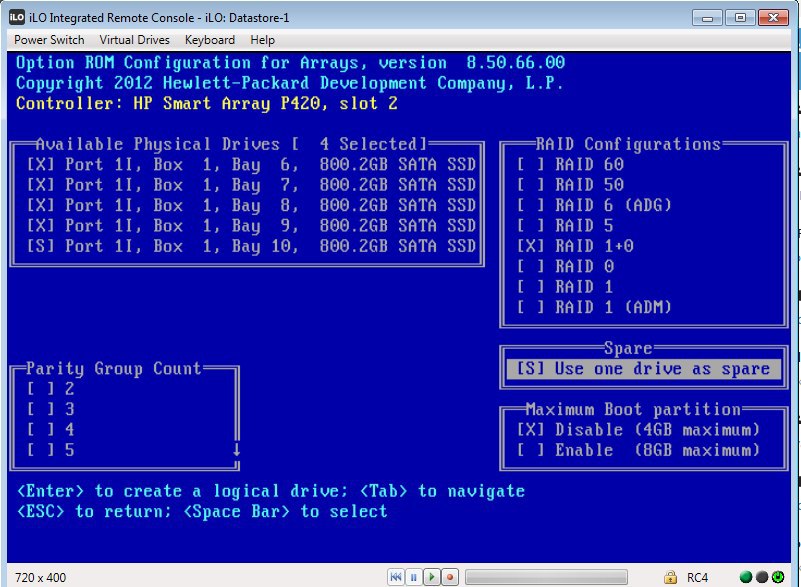Toggle Use one drive as spare

tap(644, 369)
